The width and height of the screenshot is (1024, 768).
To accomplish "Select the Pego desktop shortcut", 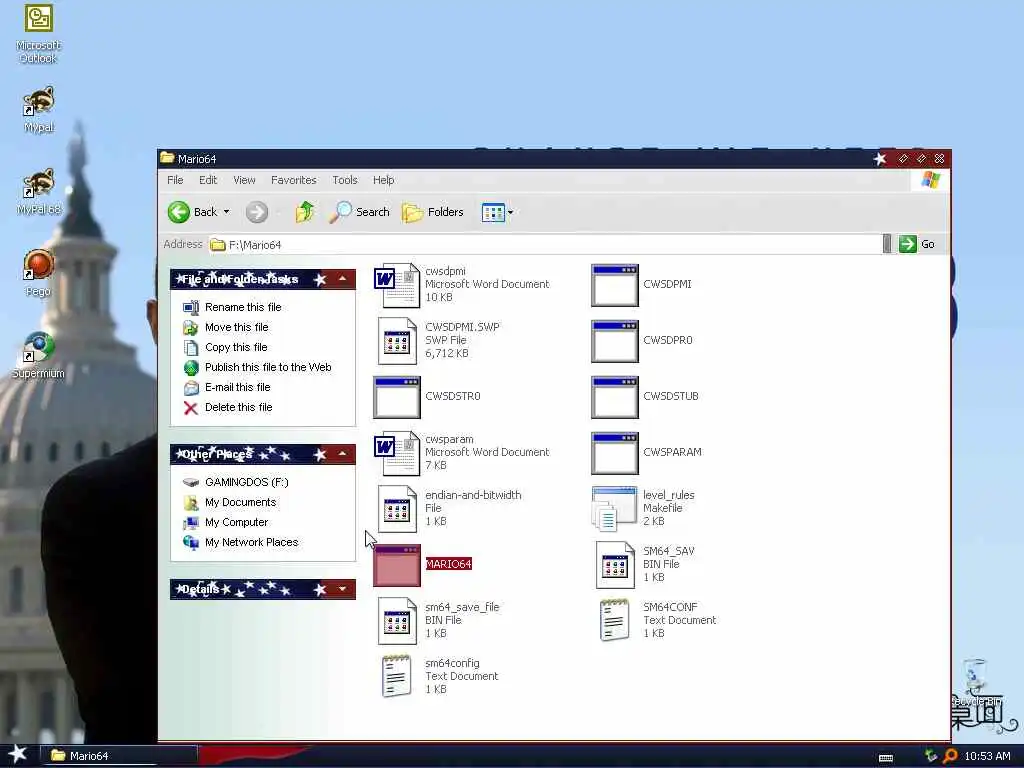I will tap(38, 273).
